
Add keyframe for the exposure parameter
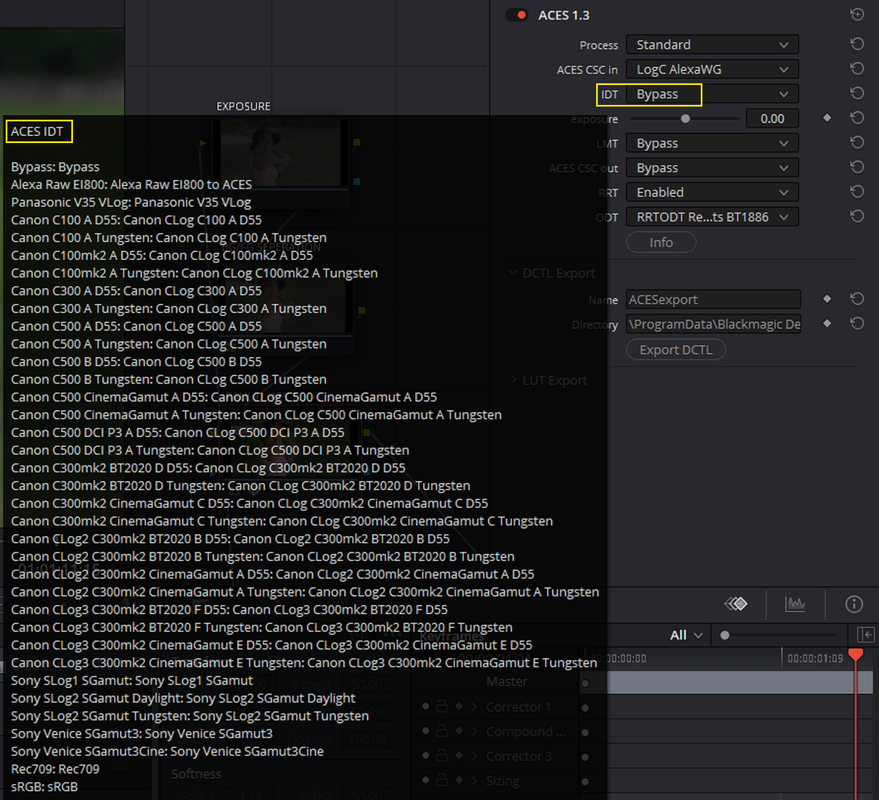(x=827, y=118)
